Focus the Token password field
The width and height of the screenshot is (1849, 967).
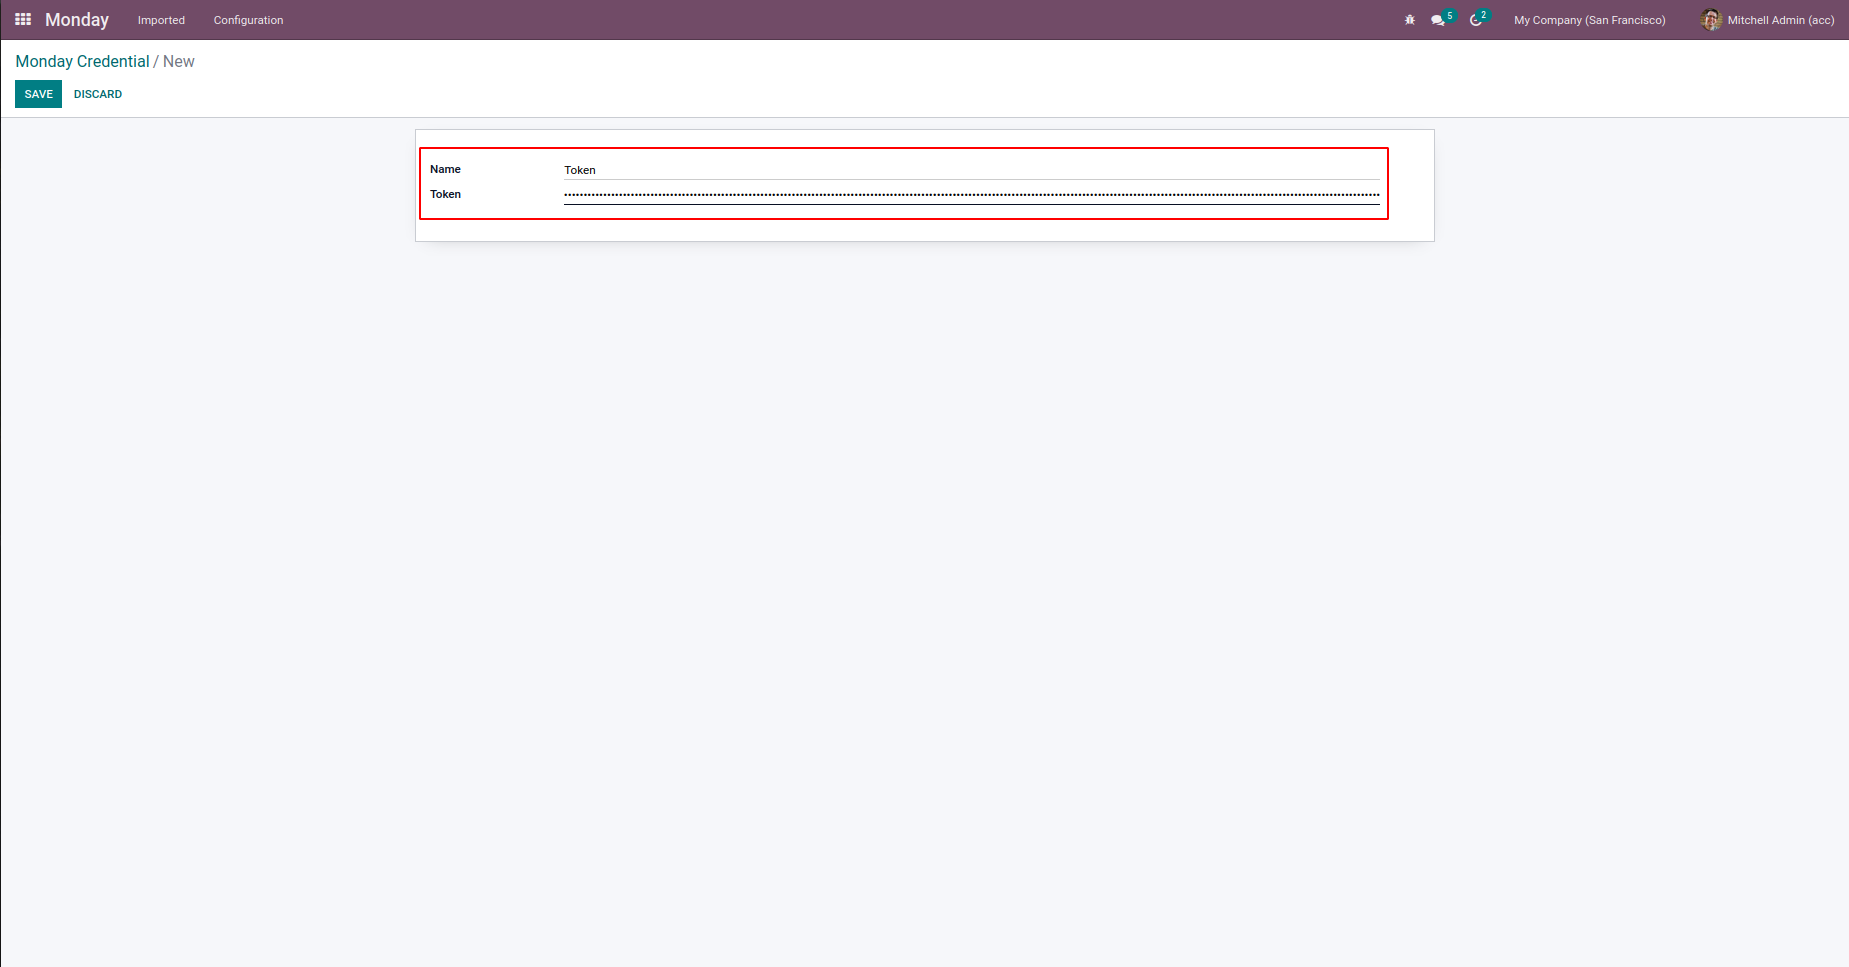click(x=971, y=195)
